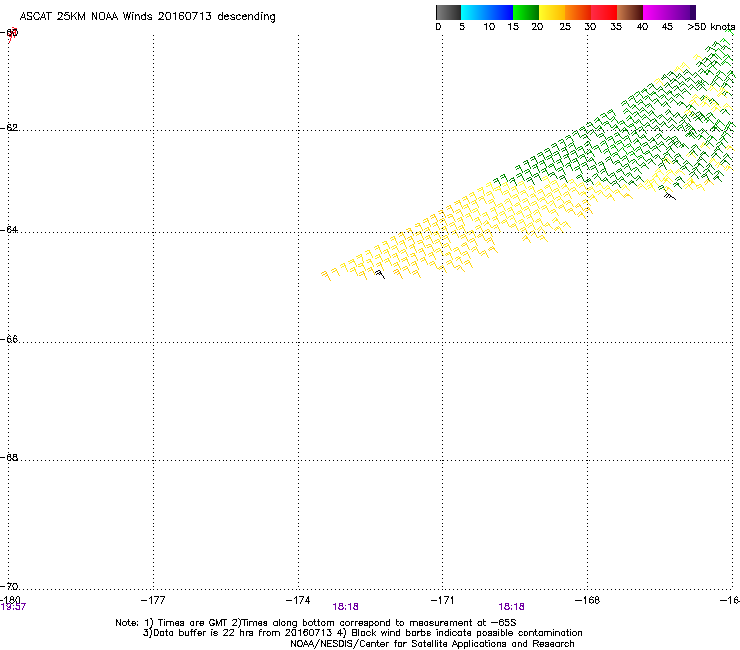Click the -177 longitude axis label
This screenshot has width=740, height=650.
point(153,600)
